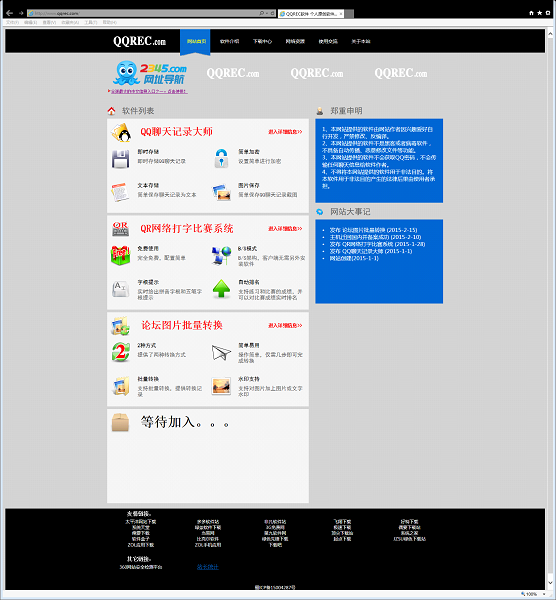This screenshot has width=556, height=600.
Task: Click the floppy disk 即时存储 icon
Action: [x=121, y=159]
